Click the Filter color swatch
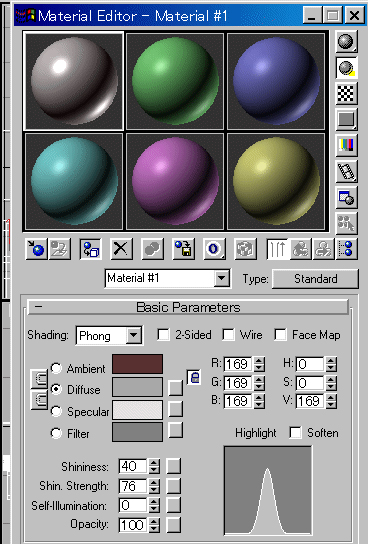Viewport: 368px width, 544px height. tap(137, 432)
